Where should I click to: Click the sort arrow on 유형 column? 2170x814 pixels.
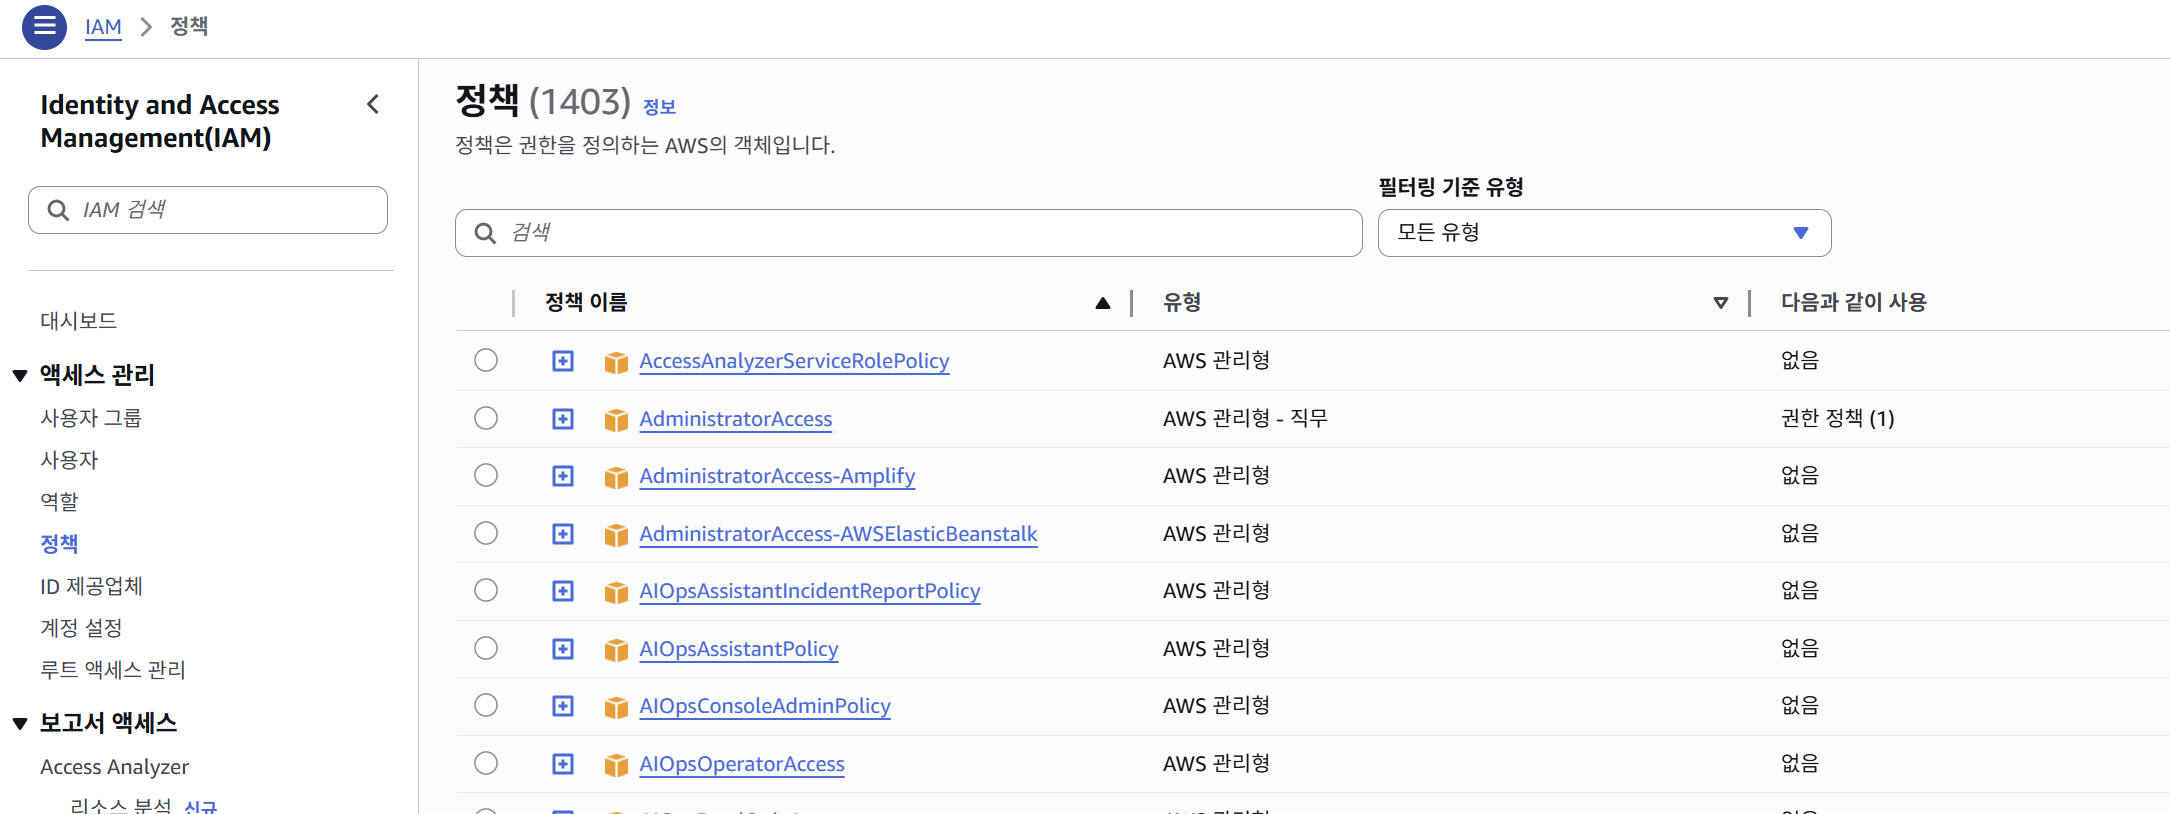1720,303
